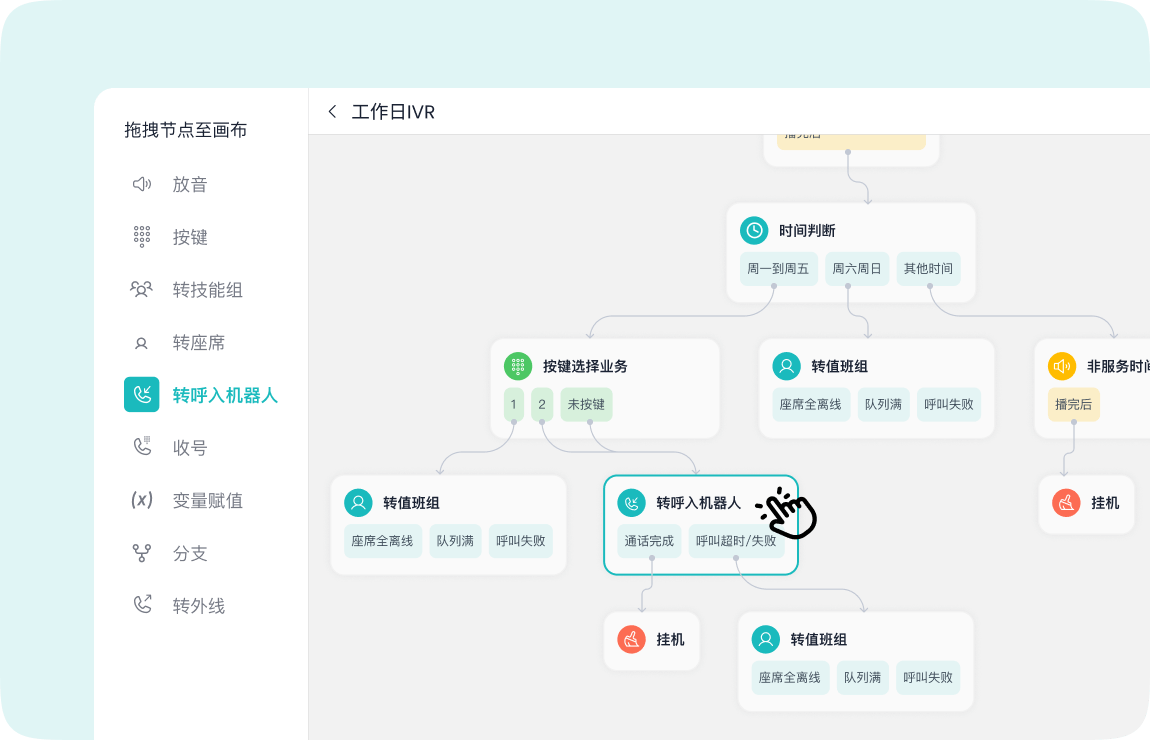Image resolution: width=1150 pixels, height=740 pixels.
Task: Select the 转外线 outbound phone icon
Action: click(141, 605)
